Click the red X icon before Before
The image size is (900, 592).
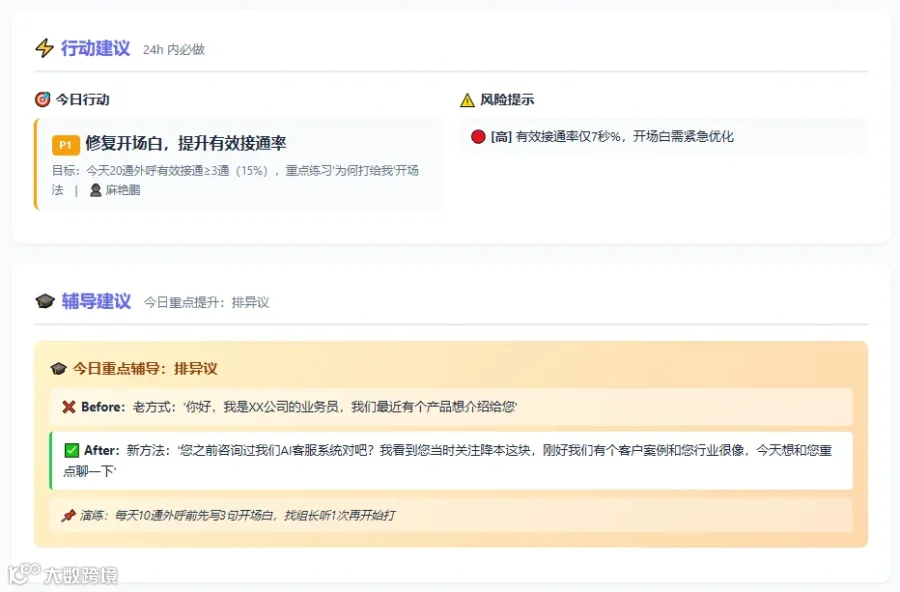click(x=69, y=407)
